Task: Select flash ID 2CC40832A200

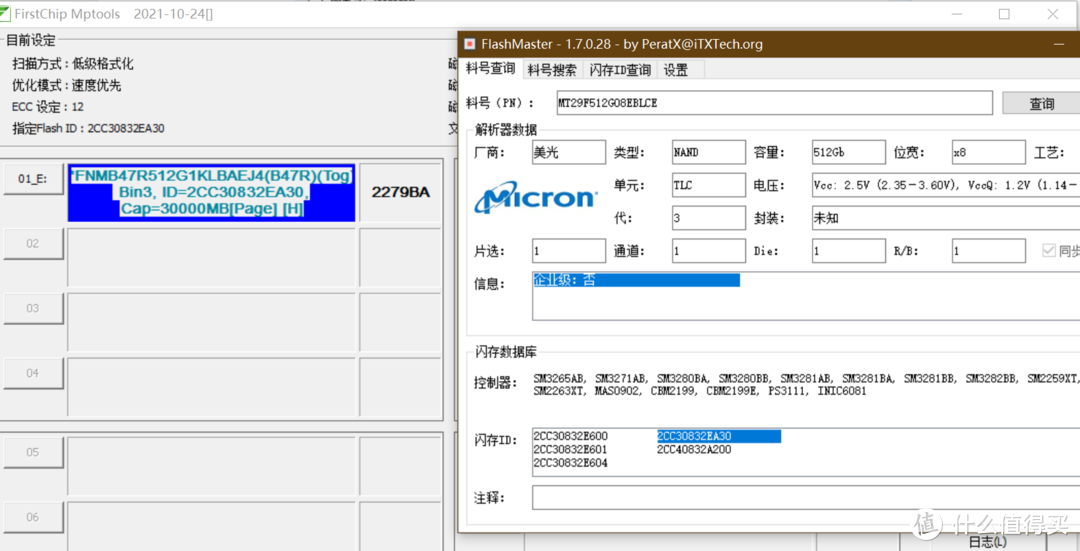Action: [694, 450]
